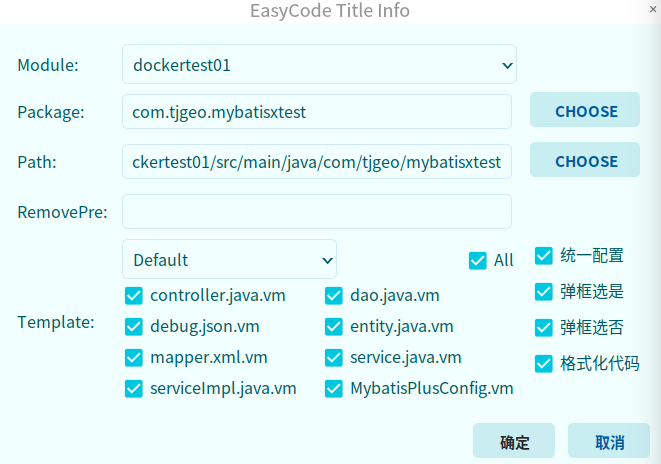Focus the Path text field
The width and height of the screenshot is (661, 464).
click(x=316, y=162)
